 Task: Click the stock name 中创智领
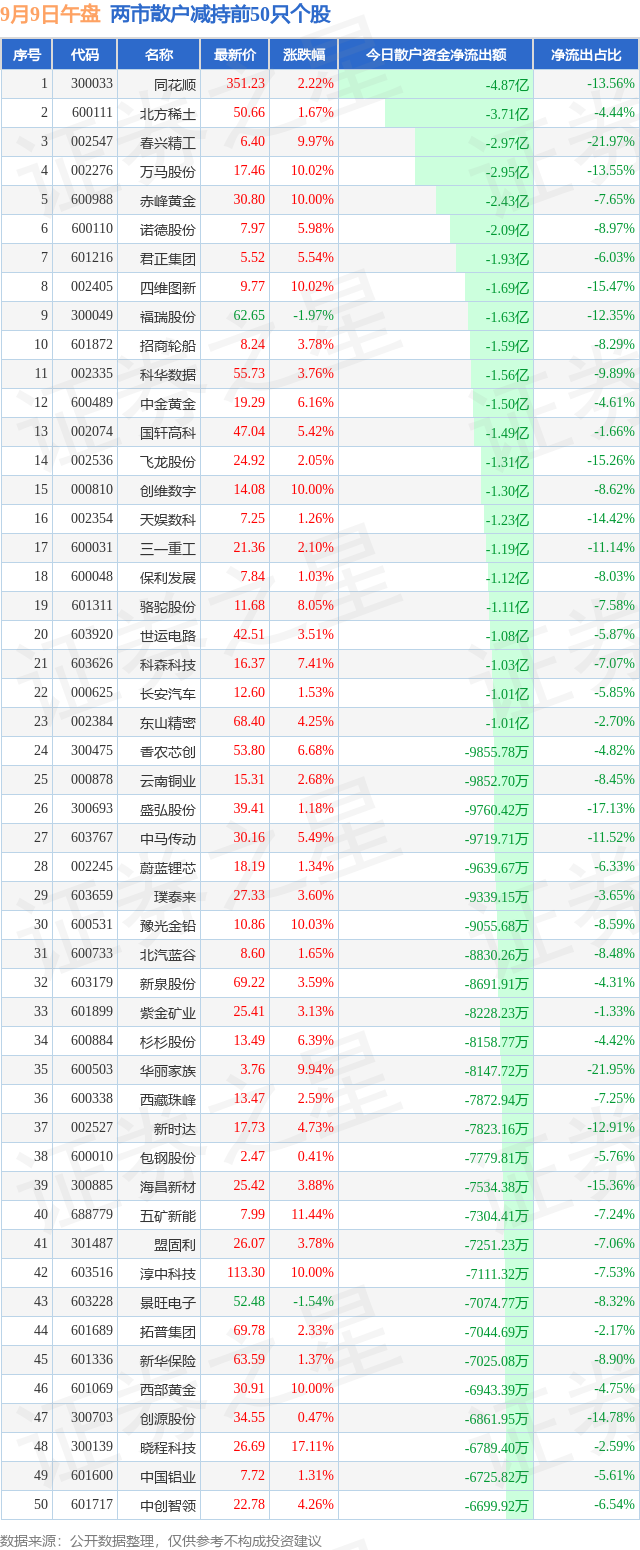point(168,1504)
